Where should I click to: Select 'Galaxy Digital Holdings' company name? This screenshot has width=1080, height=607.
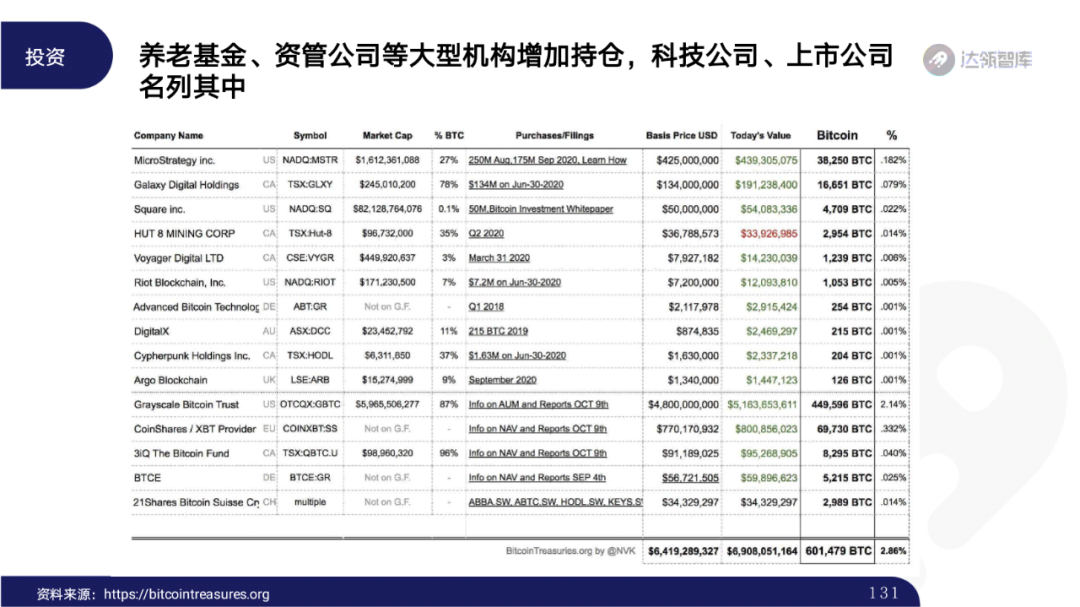[187, 185]
